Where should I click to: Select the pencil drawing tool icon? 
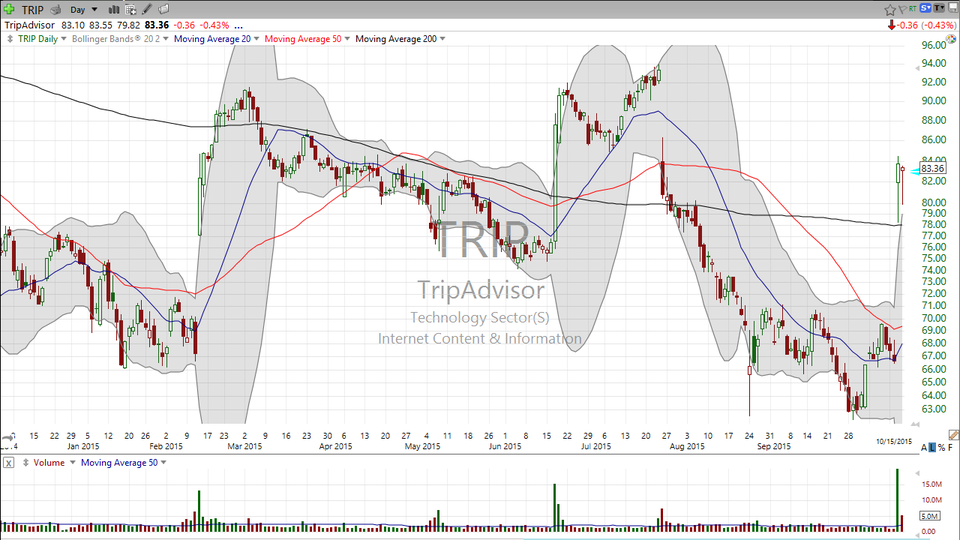pyautogui.click(x=147, y=9)
